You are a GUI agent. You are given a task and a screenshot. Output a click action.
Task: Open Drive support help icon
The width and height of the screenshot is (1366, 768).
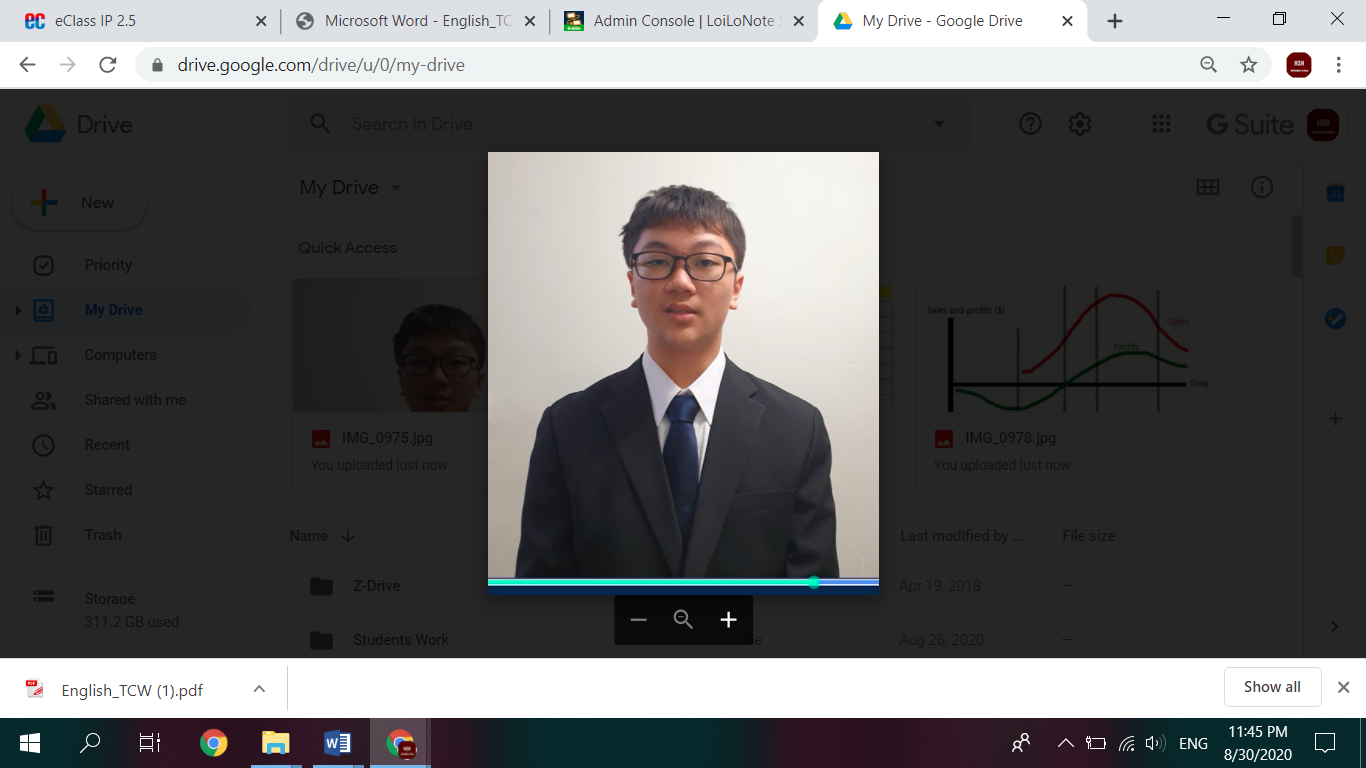[1030, 124]
